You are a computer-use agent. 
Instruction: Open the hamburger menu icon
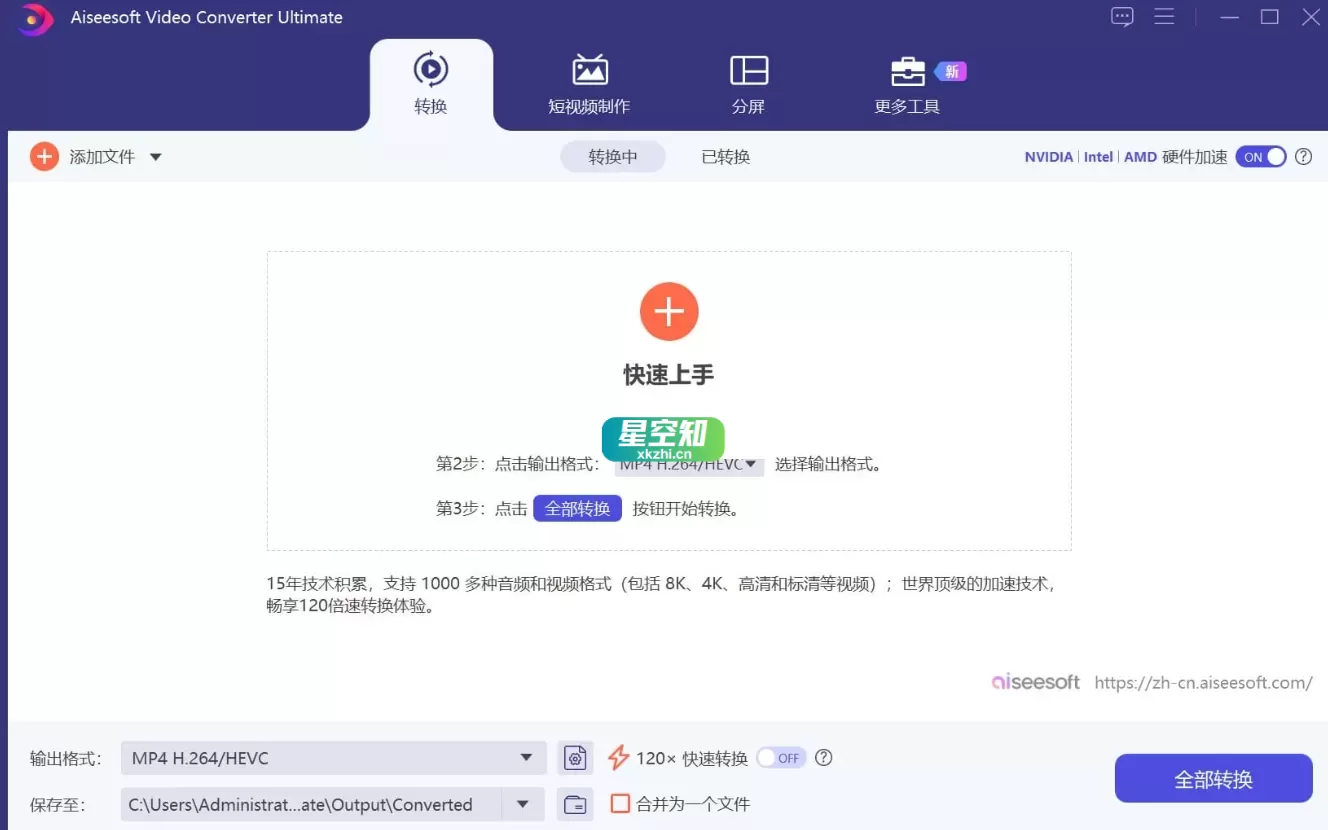[x=1164, y=16]
